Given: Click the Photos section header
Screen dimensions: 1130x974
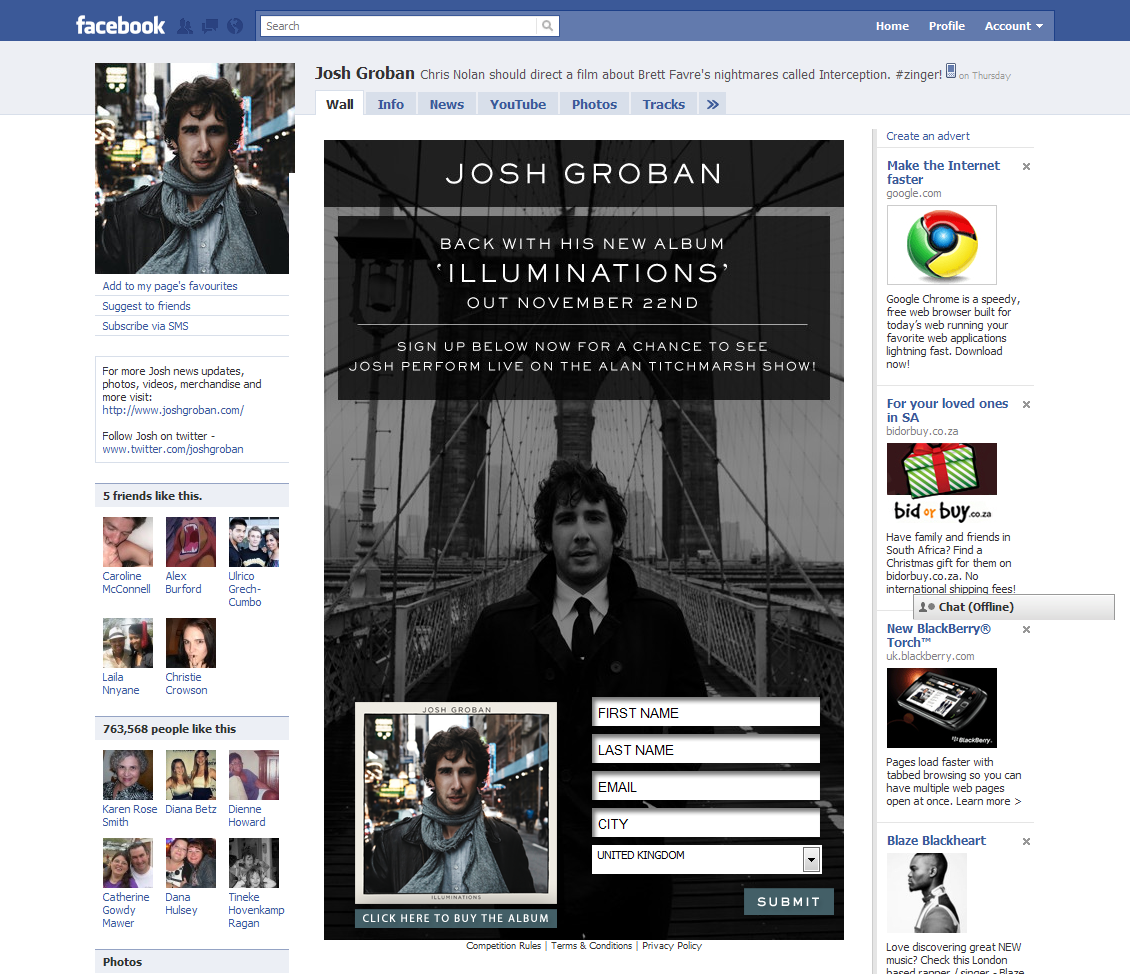Looking at the screenshot, I should click(x=192, y=962).
